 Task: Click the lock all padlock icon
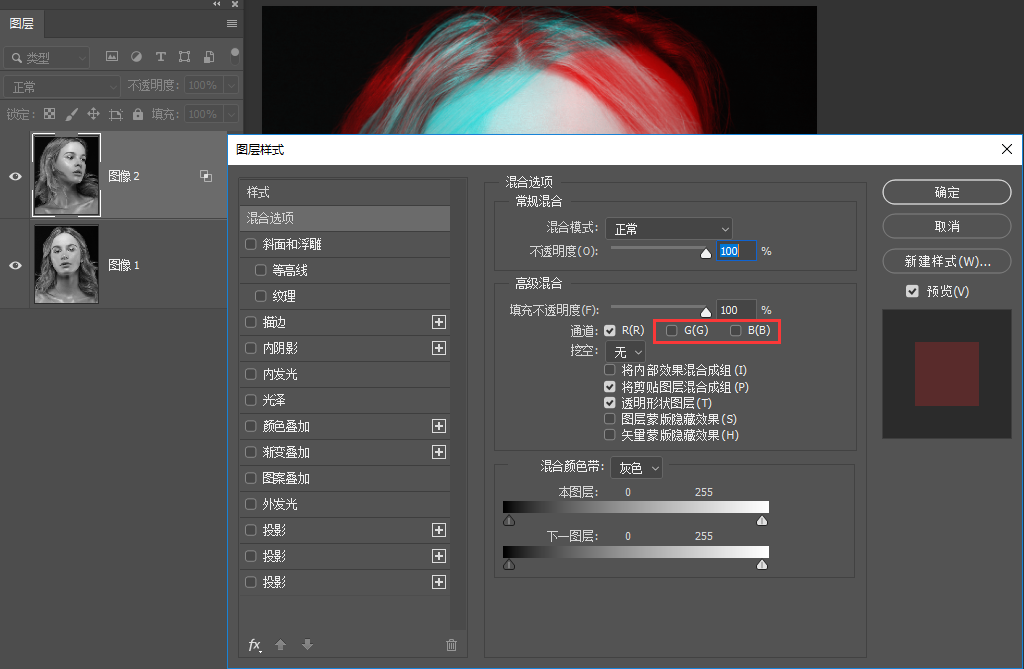[x=138, y=114]
